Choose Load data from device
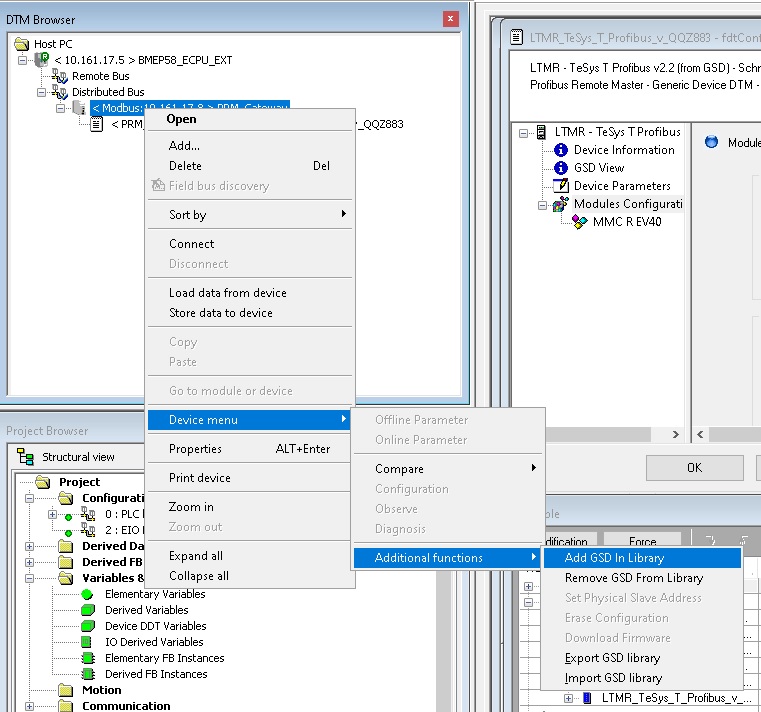Viewport: 761px width, 712px height. (250, 293)
